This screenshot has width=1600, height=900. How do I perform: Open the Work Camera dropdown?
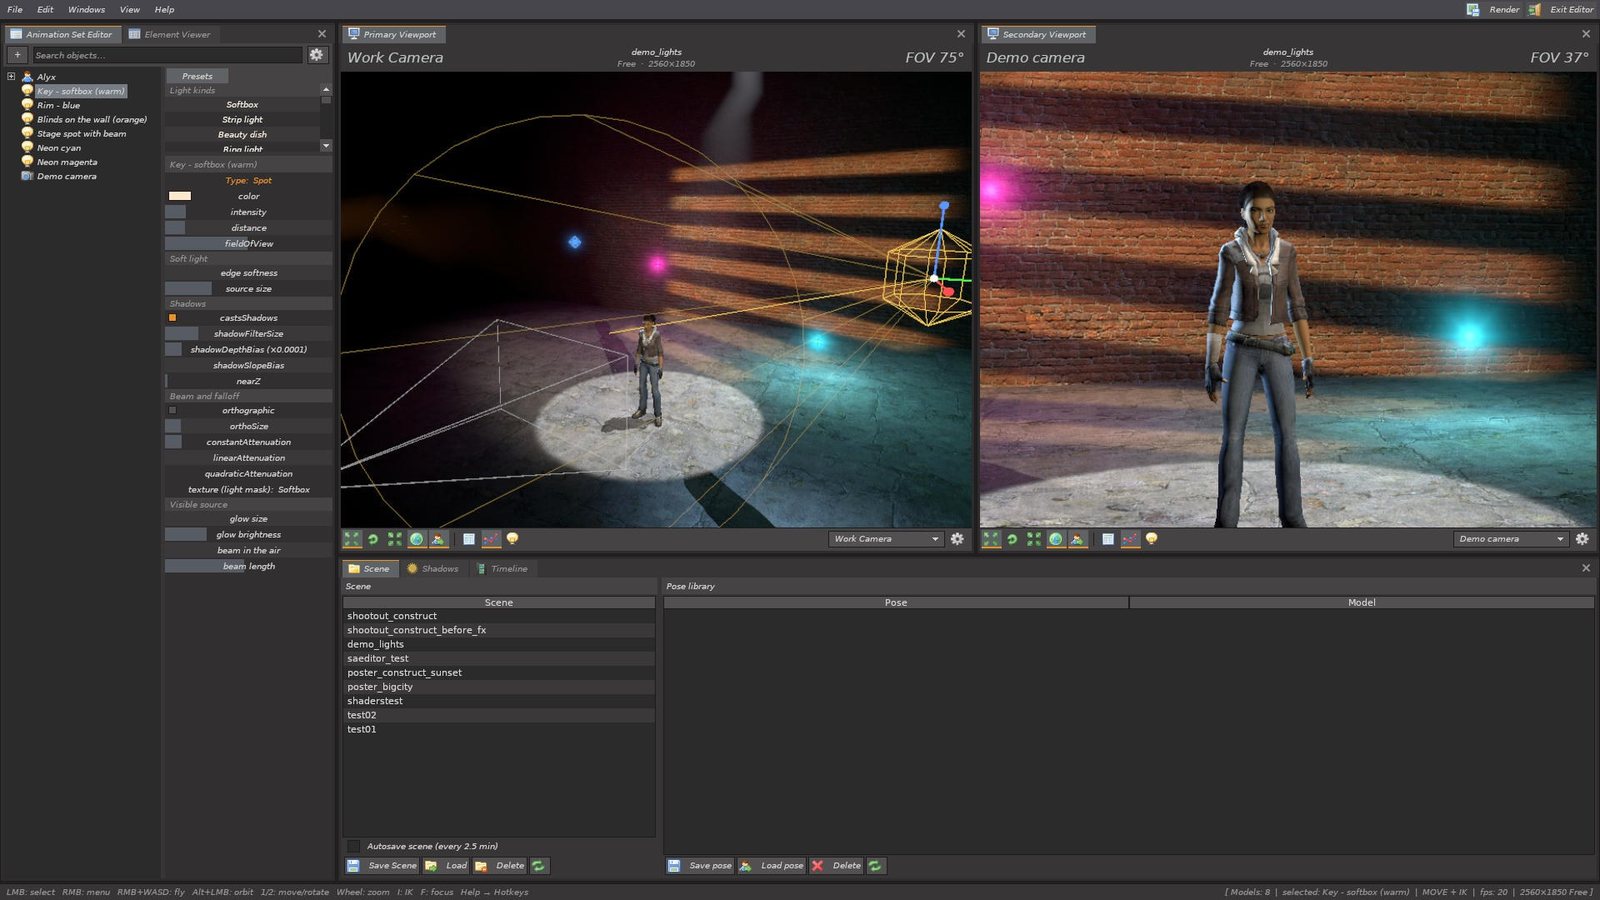click(886, 539)
